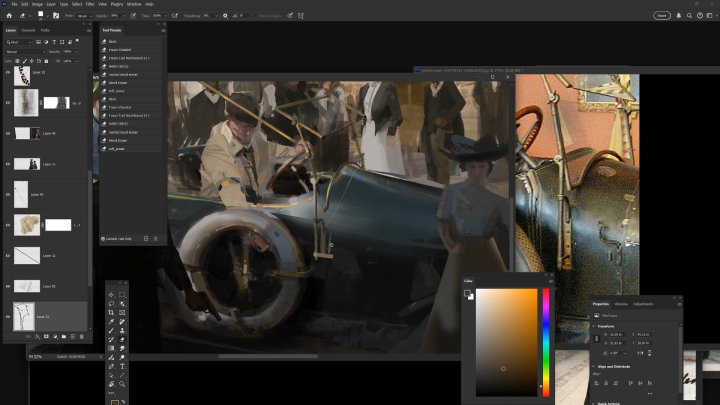Open the File menu
720x405 pixels.
point(14,4)
